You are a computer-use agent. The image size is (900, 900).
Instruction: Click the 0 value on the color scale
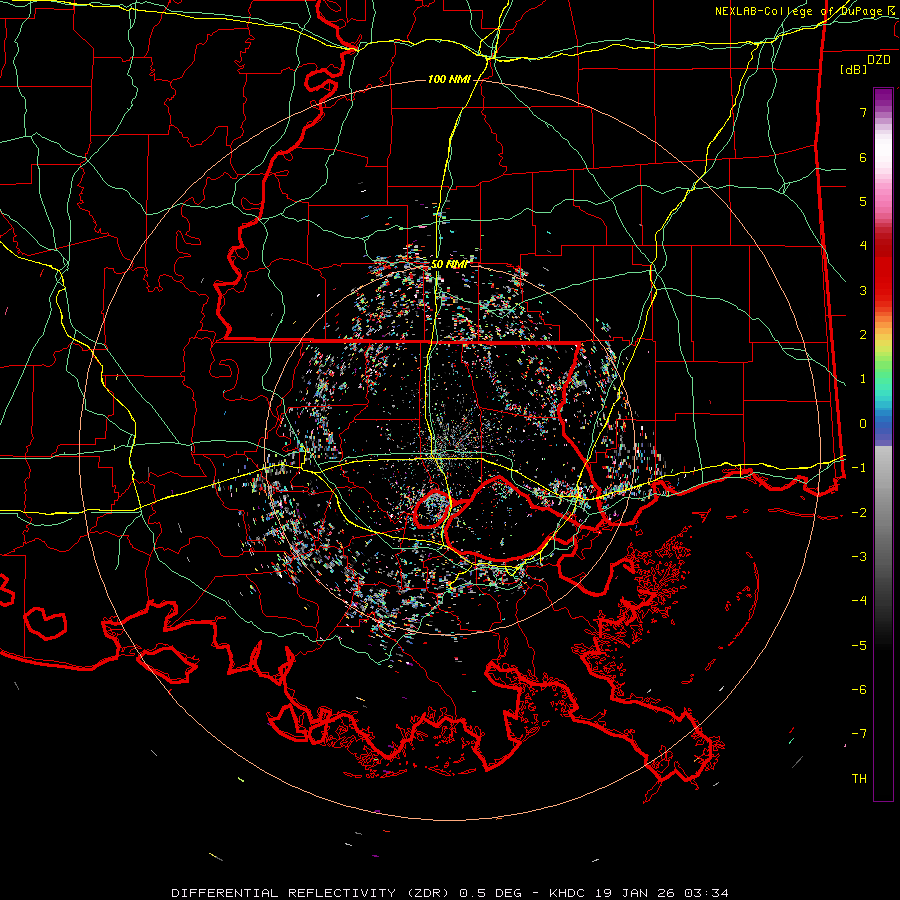pos(863,424)
